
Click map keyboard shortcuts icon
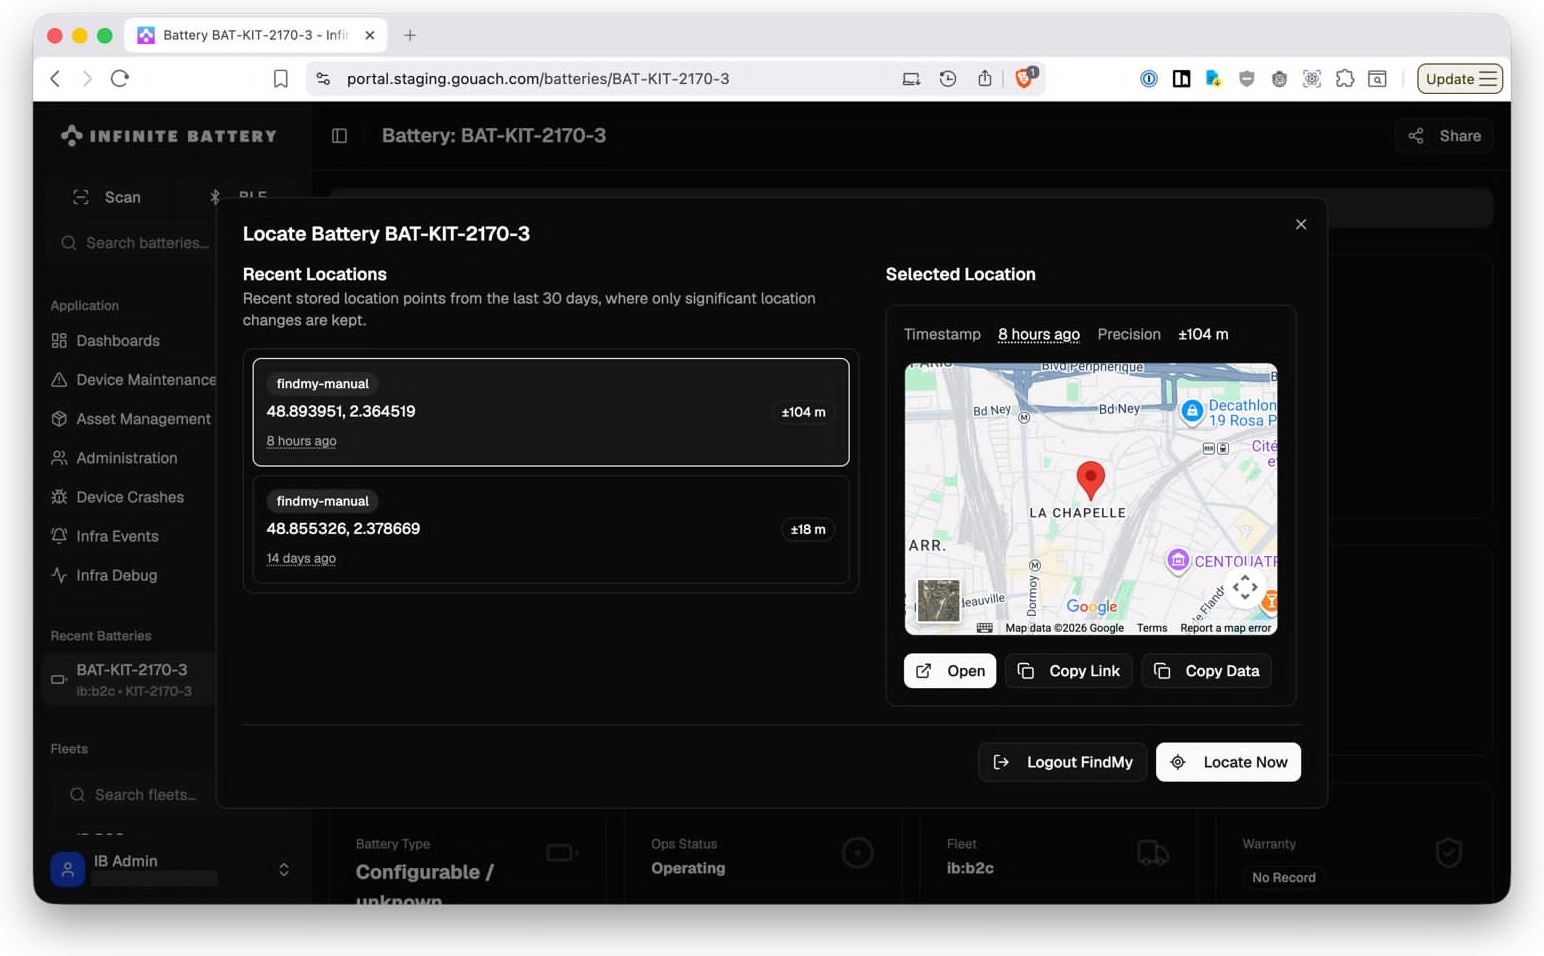(x=984, y=628)
